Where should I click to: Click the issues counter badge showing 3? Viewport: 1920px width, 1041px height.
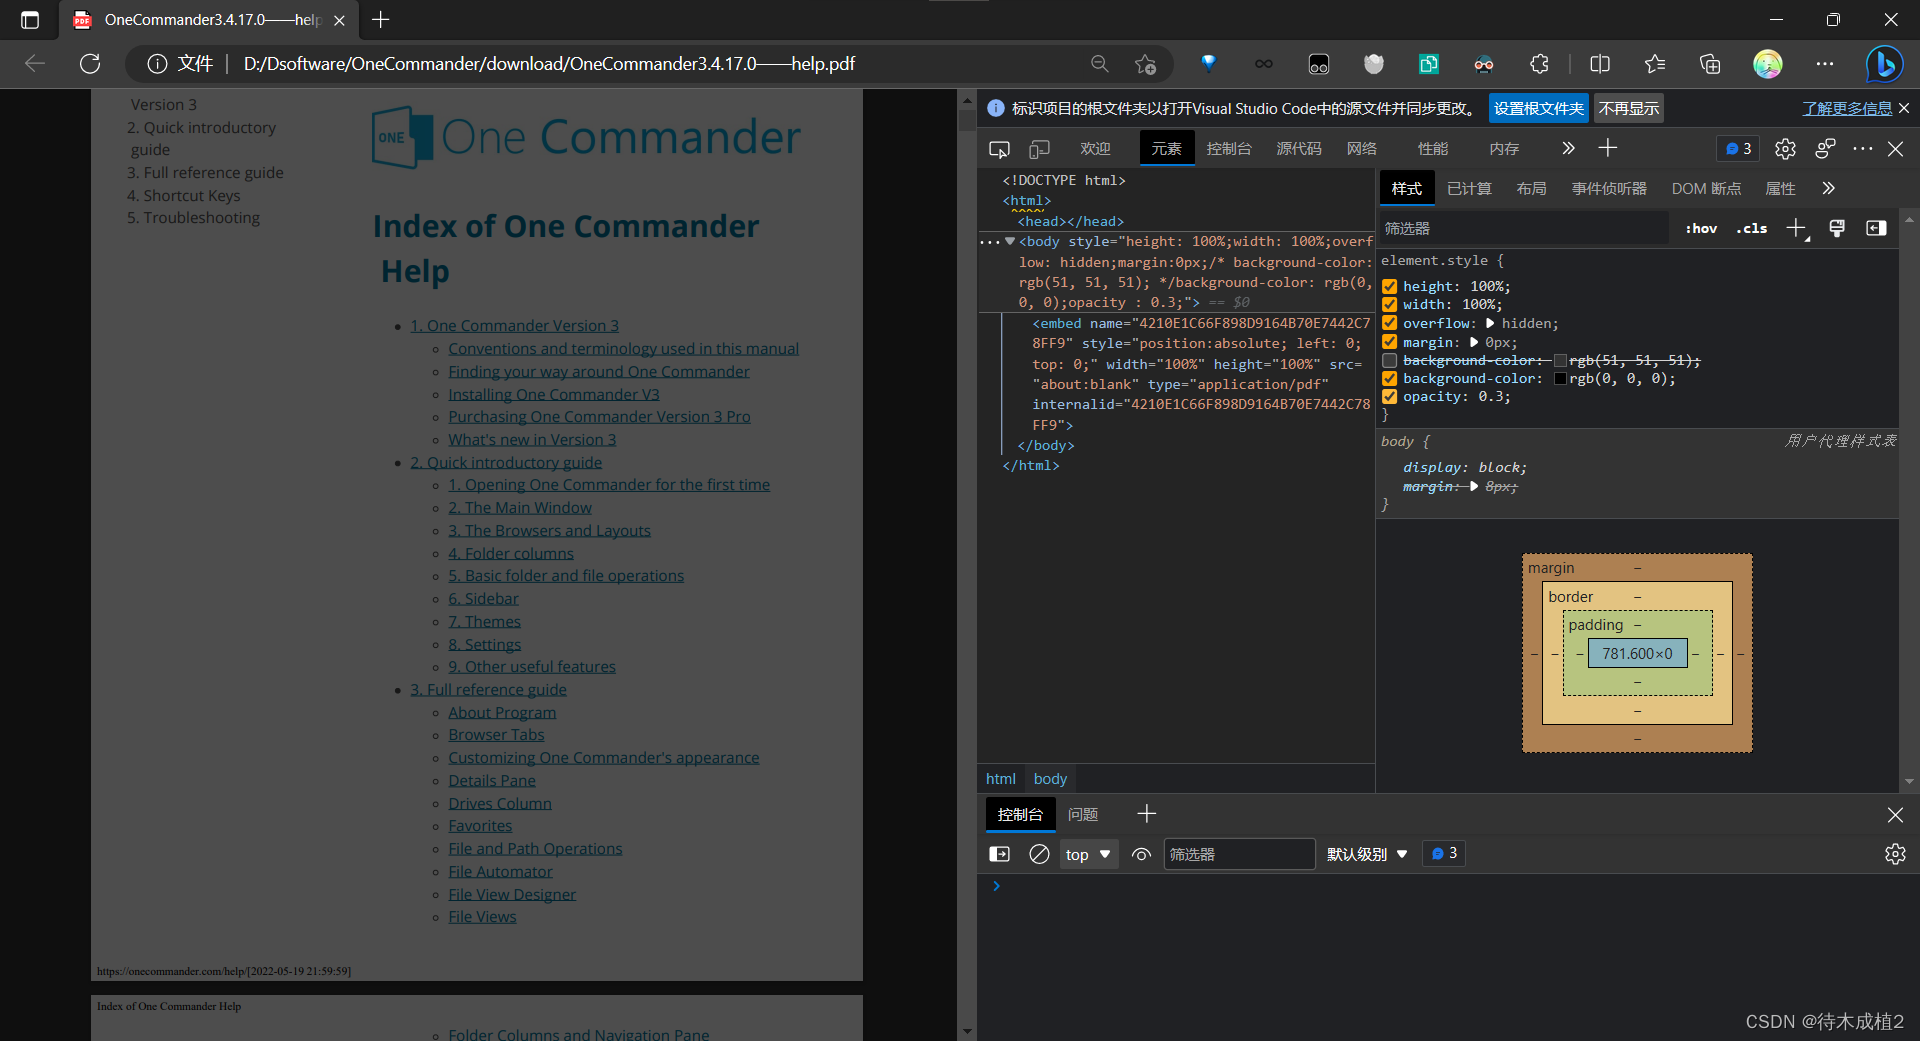1739,148
